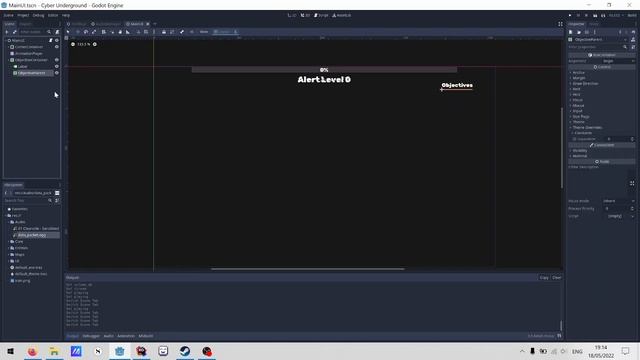
Task: Open Steam from the taskbar
Action: point(185,351)
